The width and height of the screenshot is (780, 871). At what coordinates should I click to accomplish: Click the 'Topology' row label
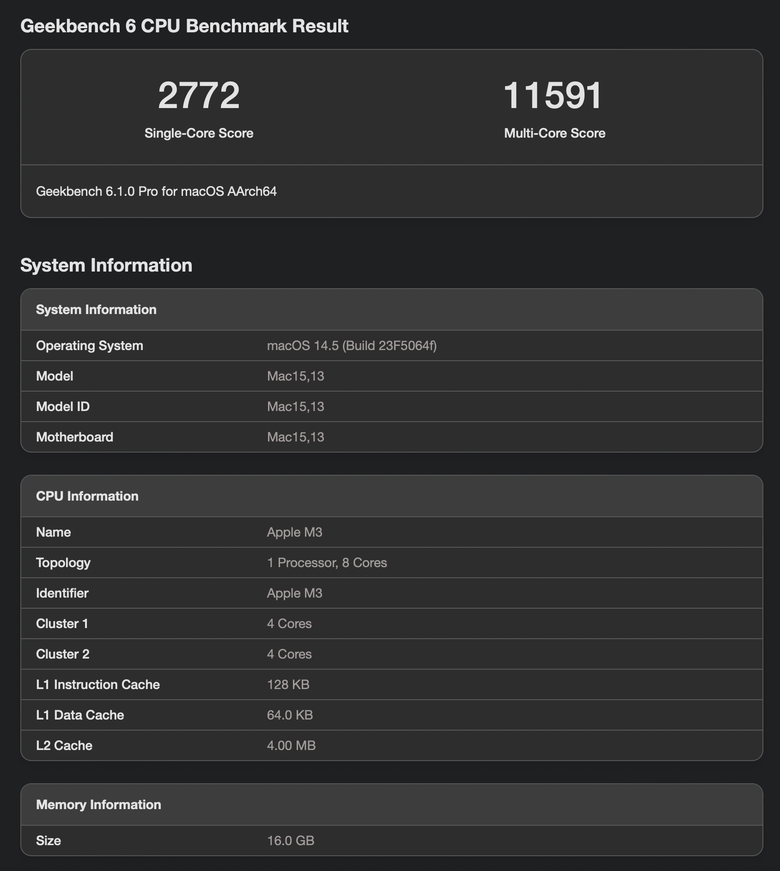point(63,563)
